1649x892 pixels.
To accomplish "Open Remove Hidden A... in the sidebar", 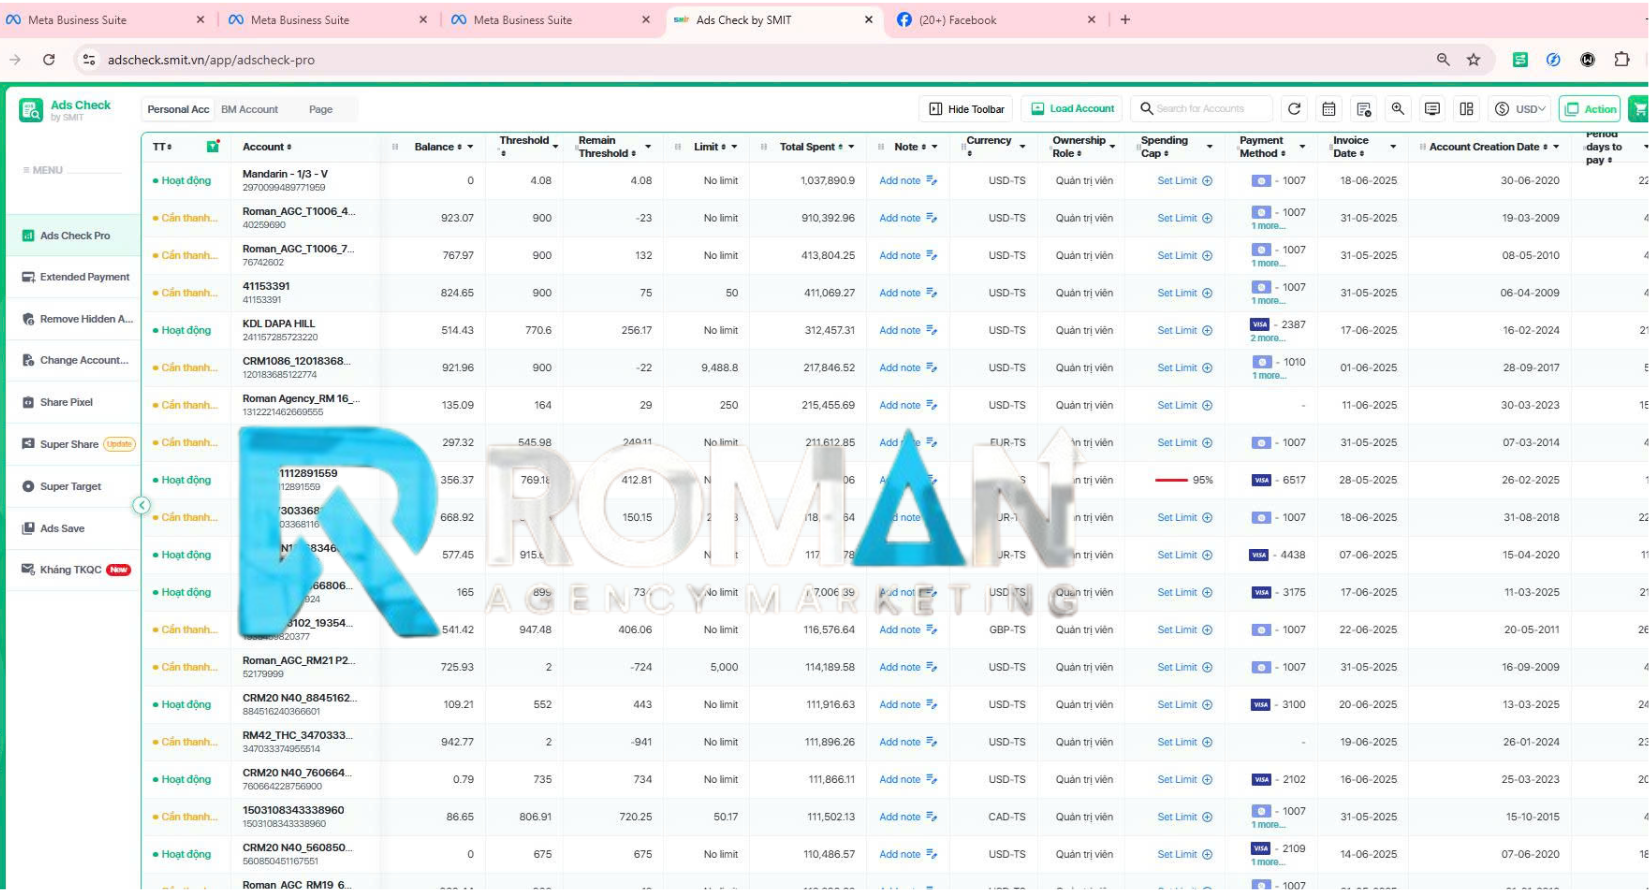I will coord(74,319).
